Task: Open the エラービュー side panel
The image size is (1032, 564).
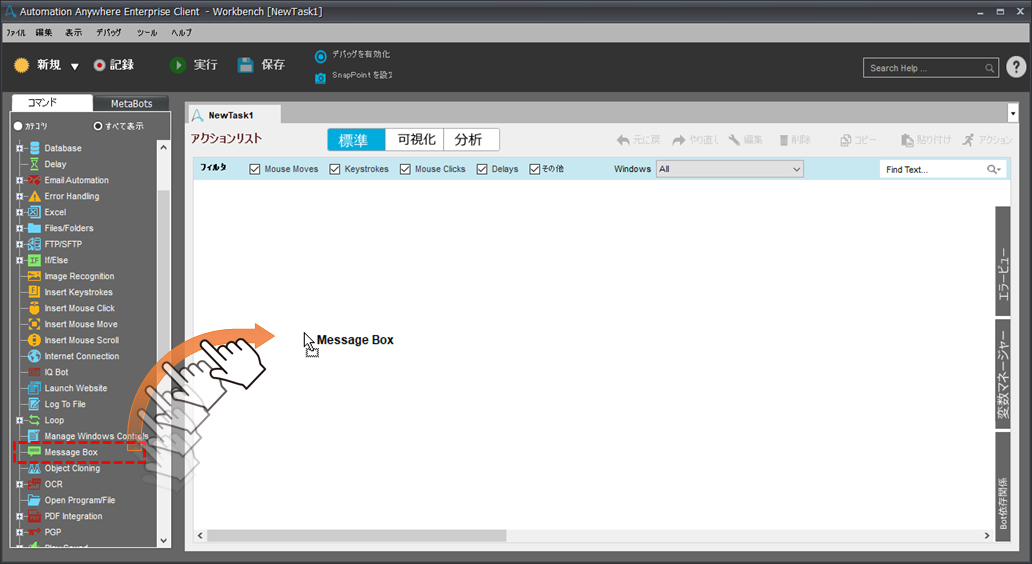Action: tap(1002, 261)
